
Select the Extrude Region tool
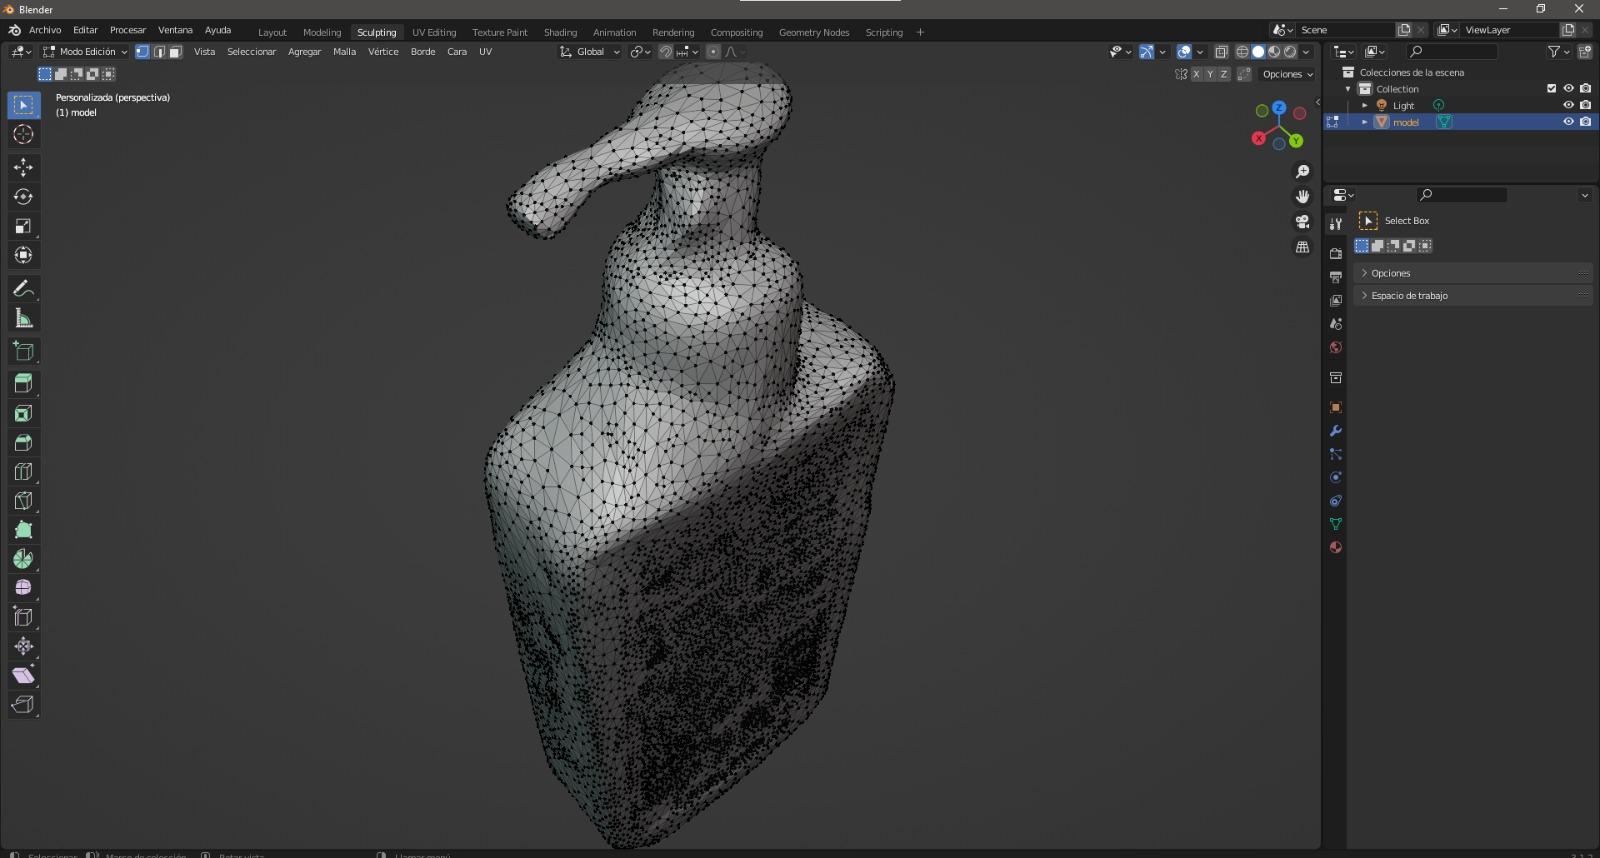pos(23,383)
